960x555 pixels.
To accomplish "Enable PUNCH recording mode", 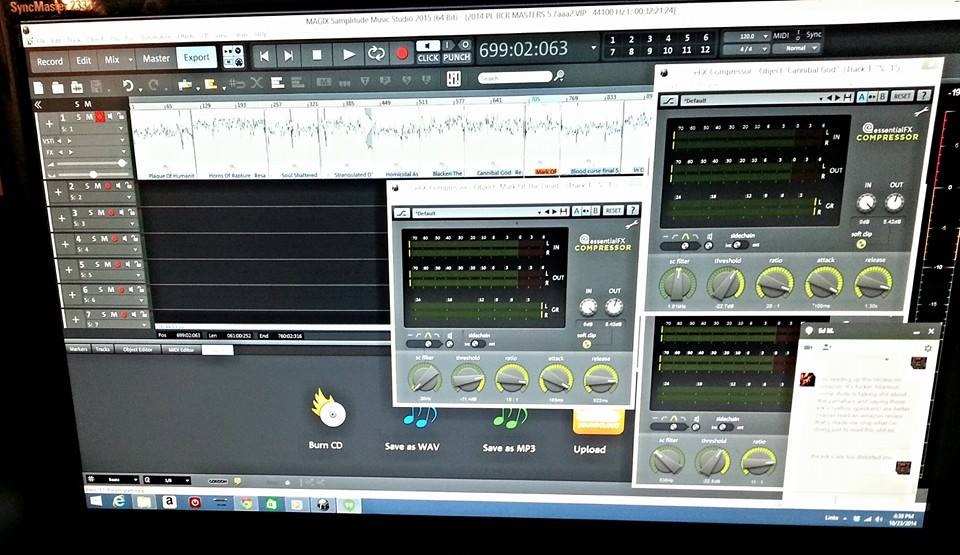I will pyautogui.click(x=456, y=57).
